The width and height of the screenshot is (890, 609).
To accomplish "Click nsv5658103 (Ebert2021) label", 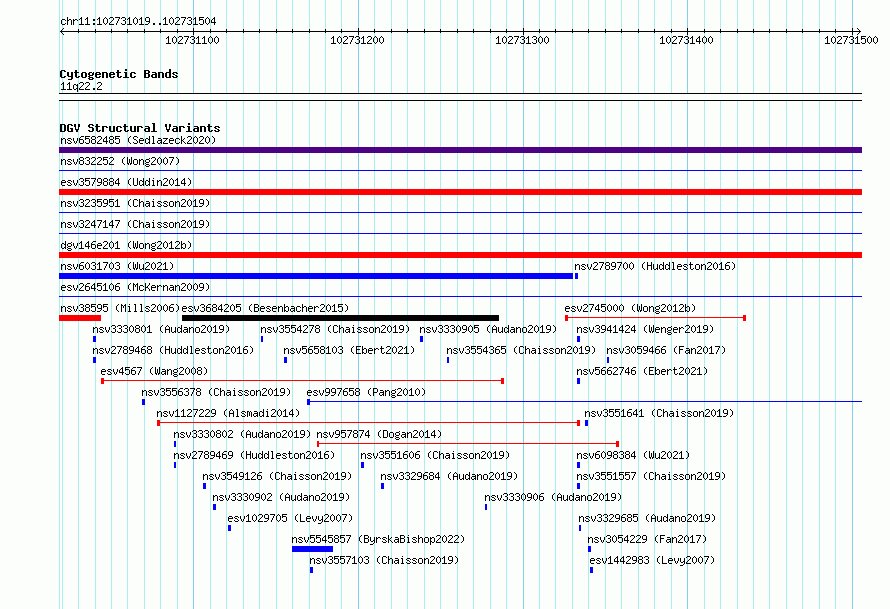I will (349, 350).
